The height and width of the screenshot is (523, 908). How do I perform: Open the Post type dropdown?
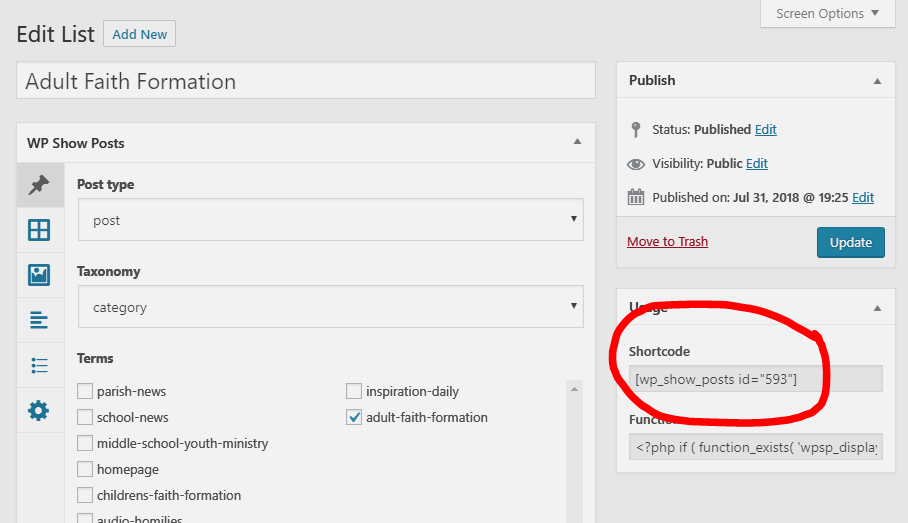[330, 220]
